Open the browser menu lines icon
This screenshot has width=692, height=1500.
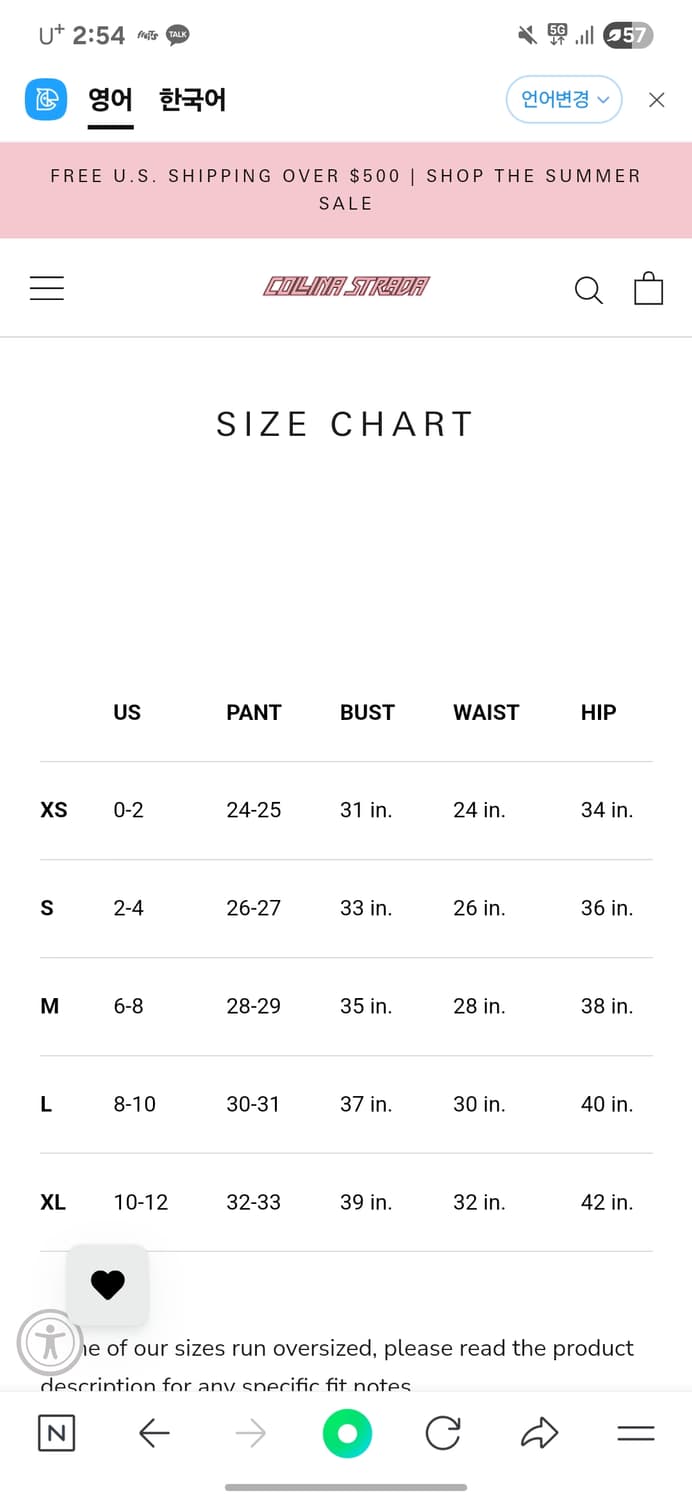636,1434
